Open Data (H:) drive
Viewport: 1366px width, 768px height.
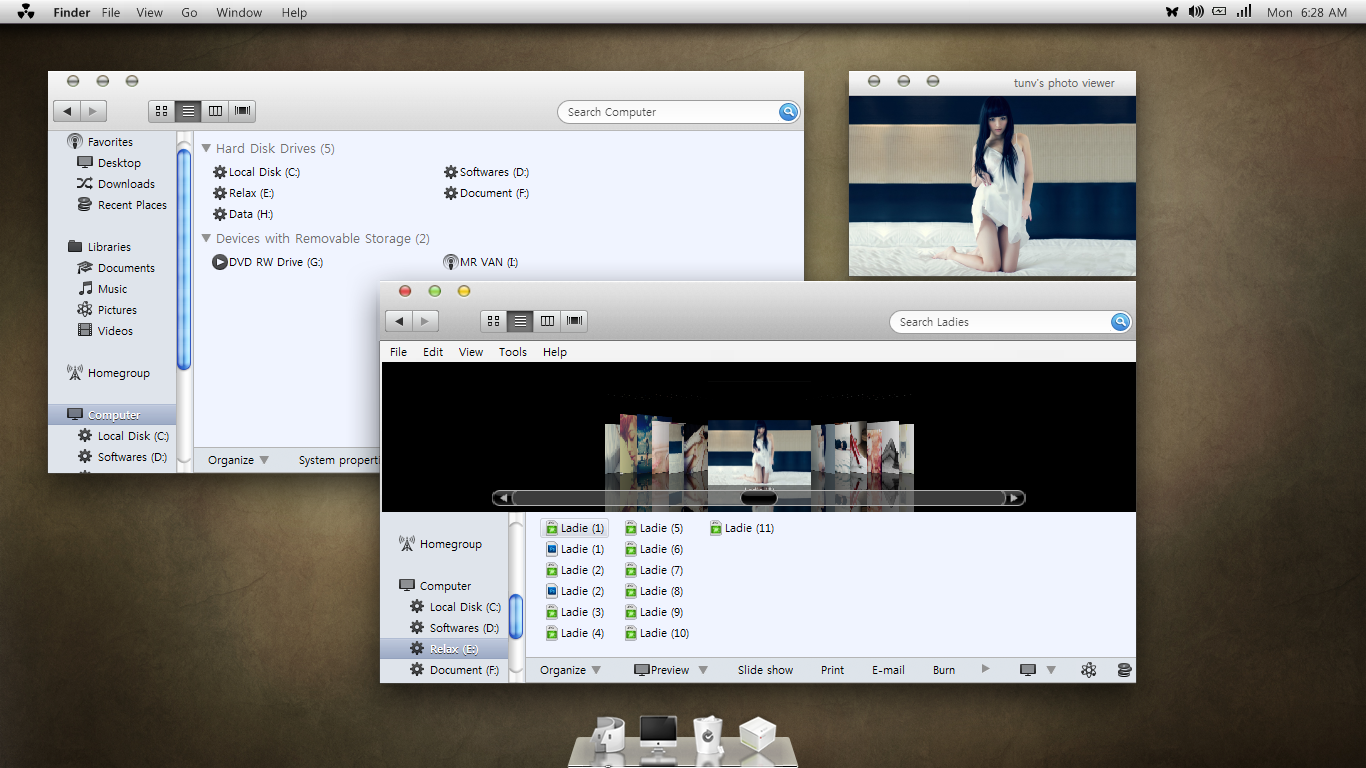[x=243, y=214]
